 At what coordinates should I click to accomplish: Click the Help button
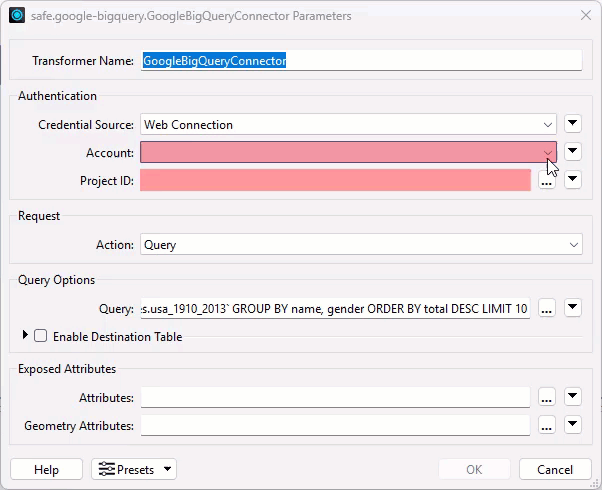[x=46, y=469]
